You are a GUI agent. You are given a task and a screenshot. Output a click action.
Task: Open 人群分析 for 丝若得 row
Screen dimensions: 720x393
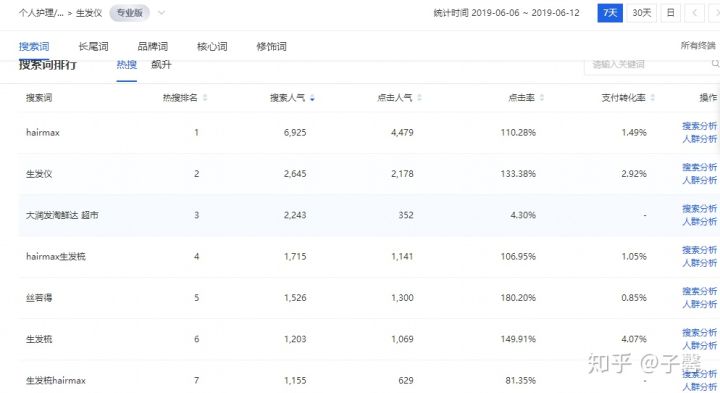(x=699, y=304)
